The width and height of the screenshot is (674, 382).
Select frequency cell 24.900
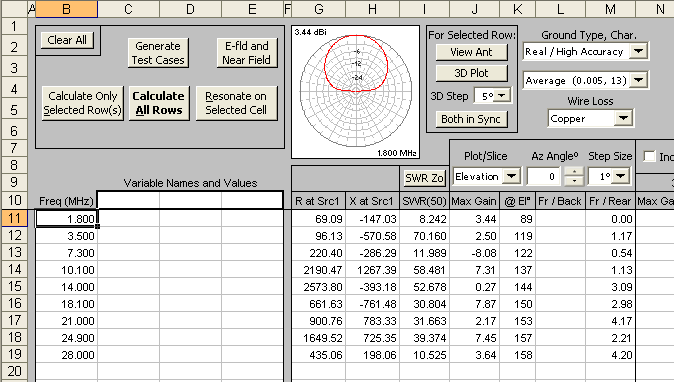coord(66,338)
